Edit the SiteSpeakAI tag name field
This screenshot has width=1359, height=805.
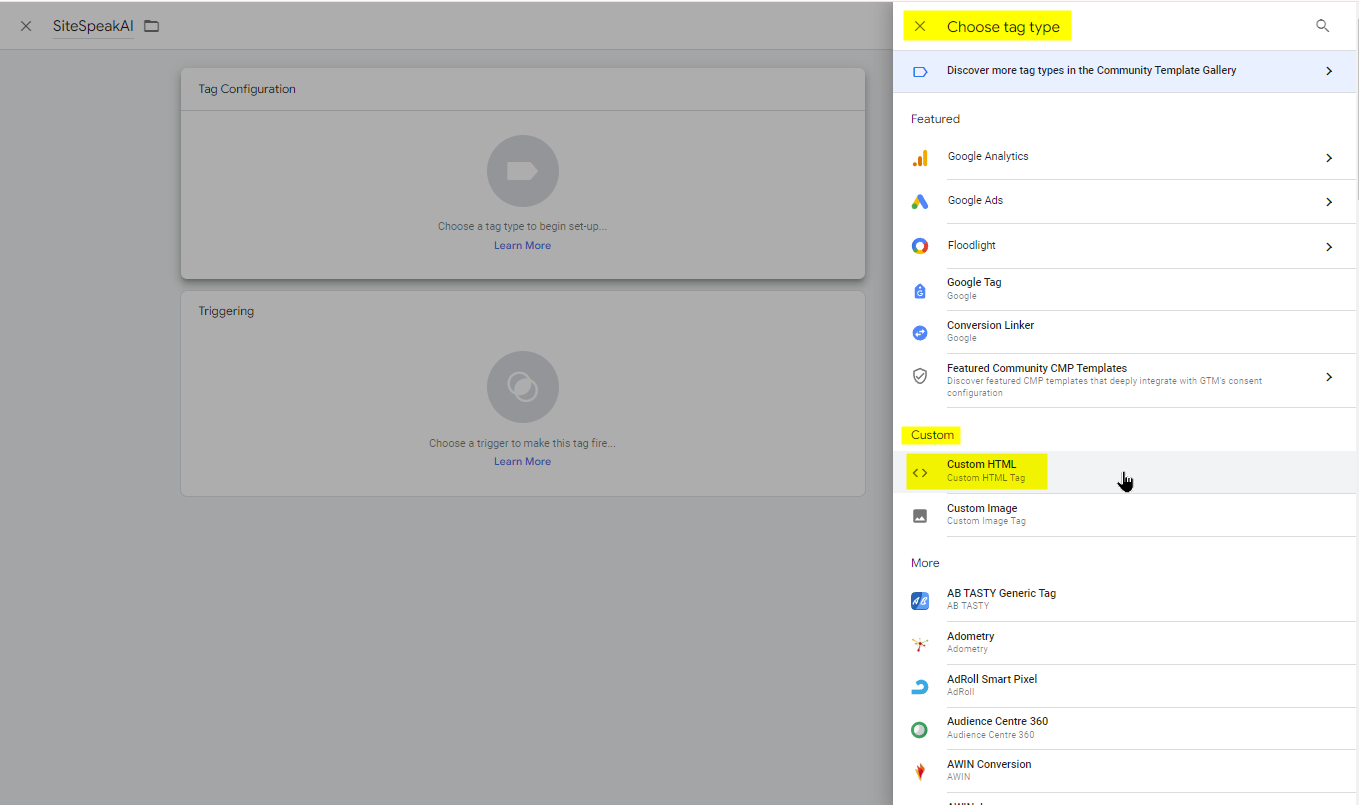coord(93,26)
